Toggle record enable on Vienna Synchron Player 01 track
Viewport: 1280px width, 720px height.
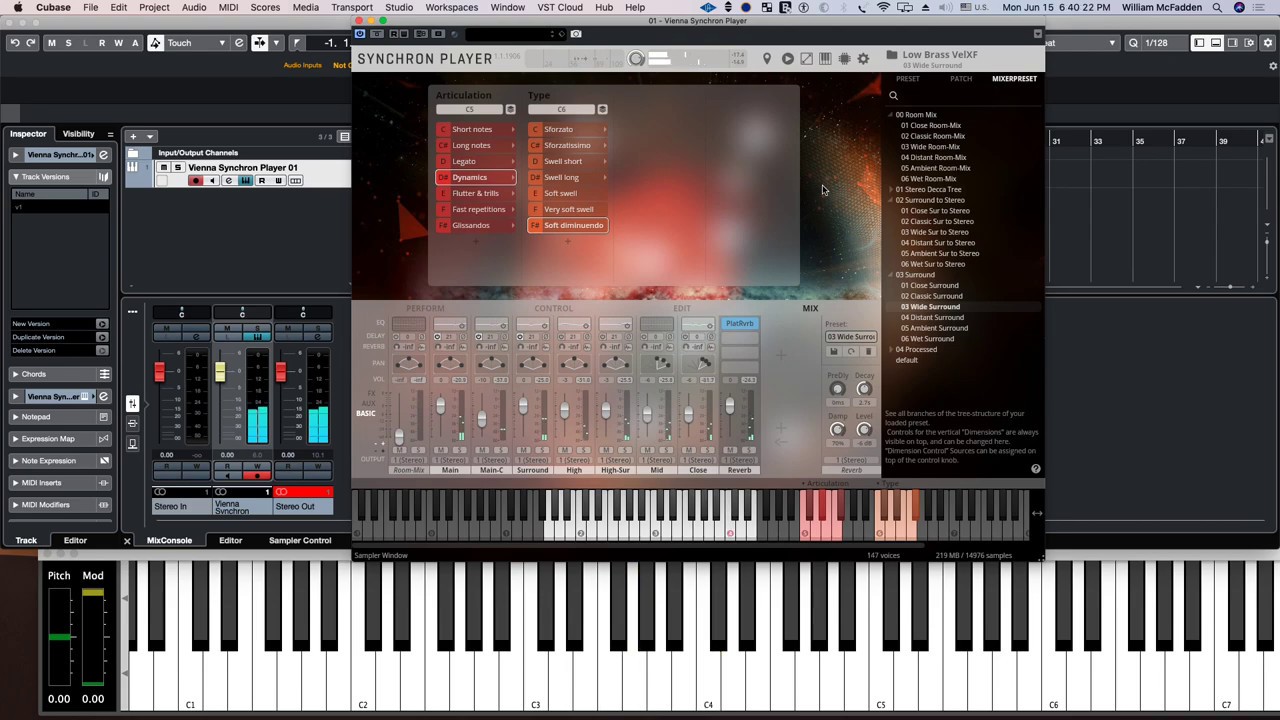tap(196, 181)
